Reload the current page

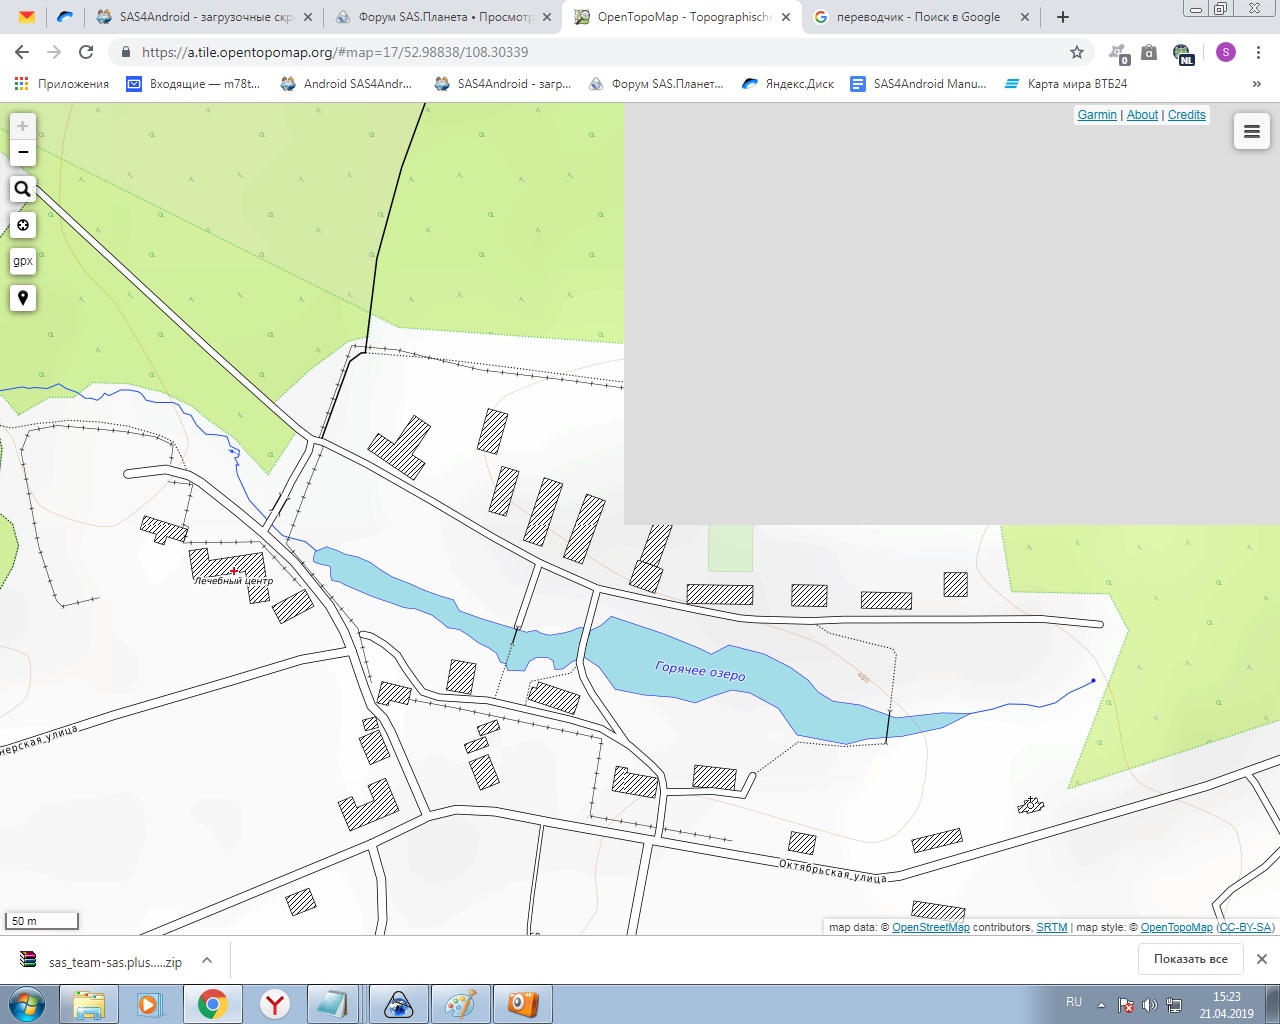pos(86,52)
